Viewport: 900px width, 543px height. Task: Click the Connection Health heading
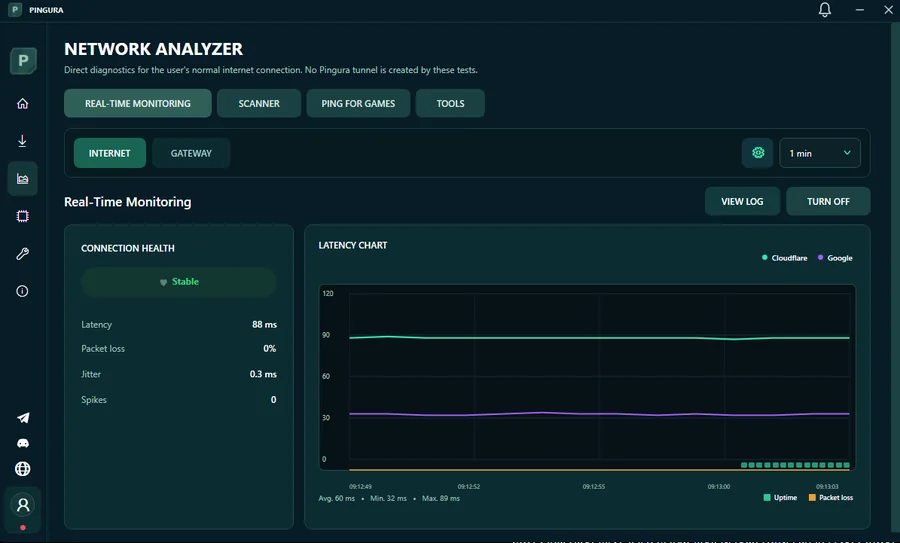127,248
